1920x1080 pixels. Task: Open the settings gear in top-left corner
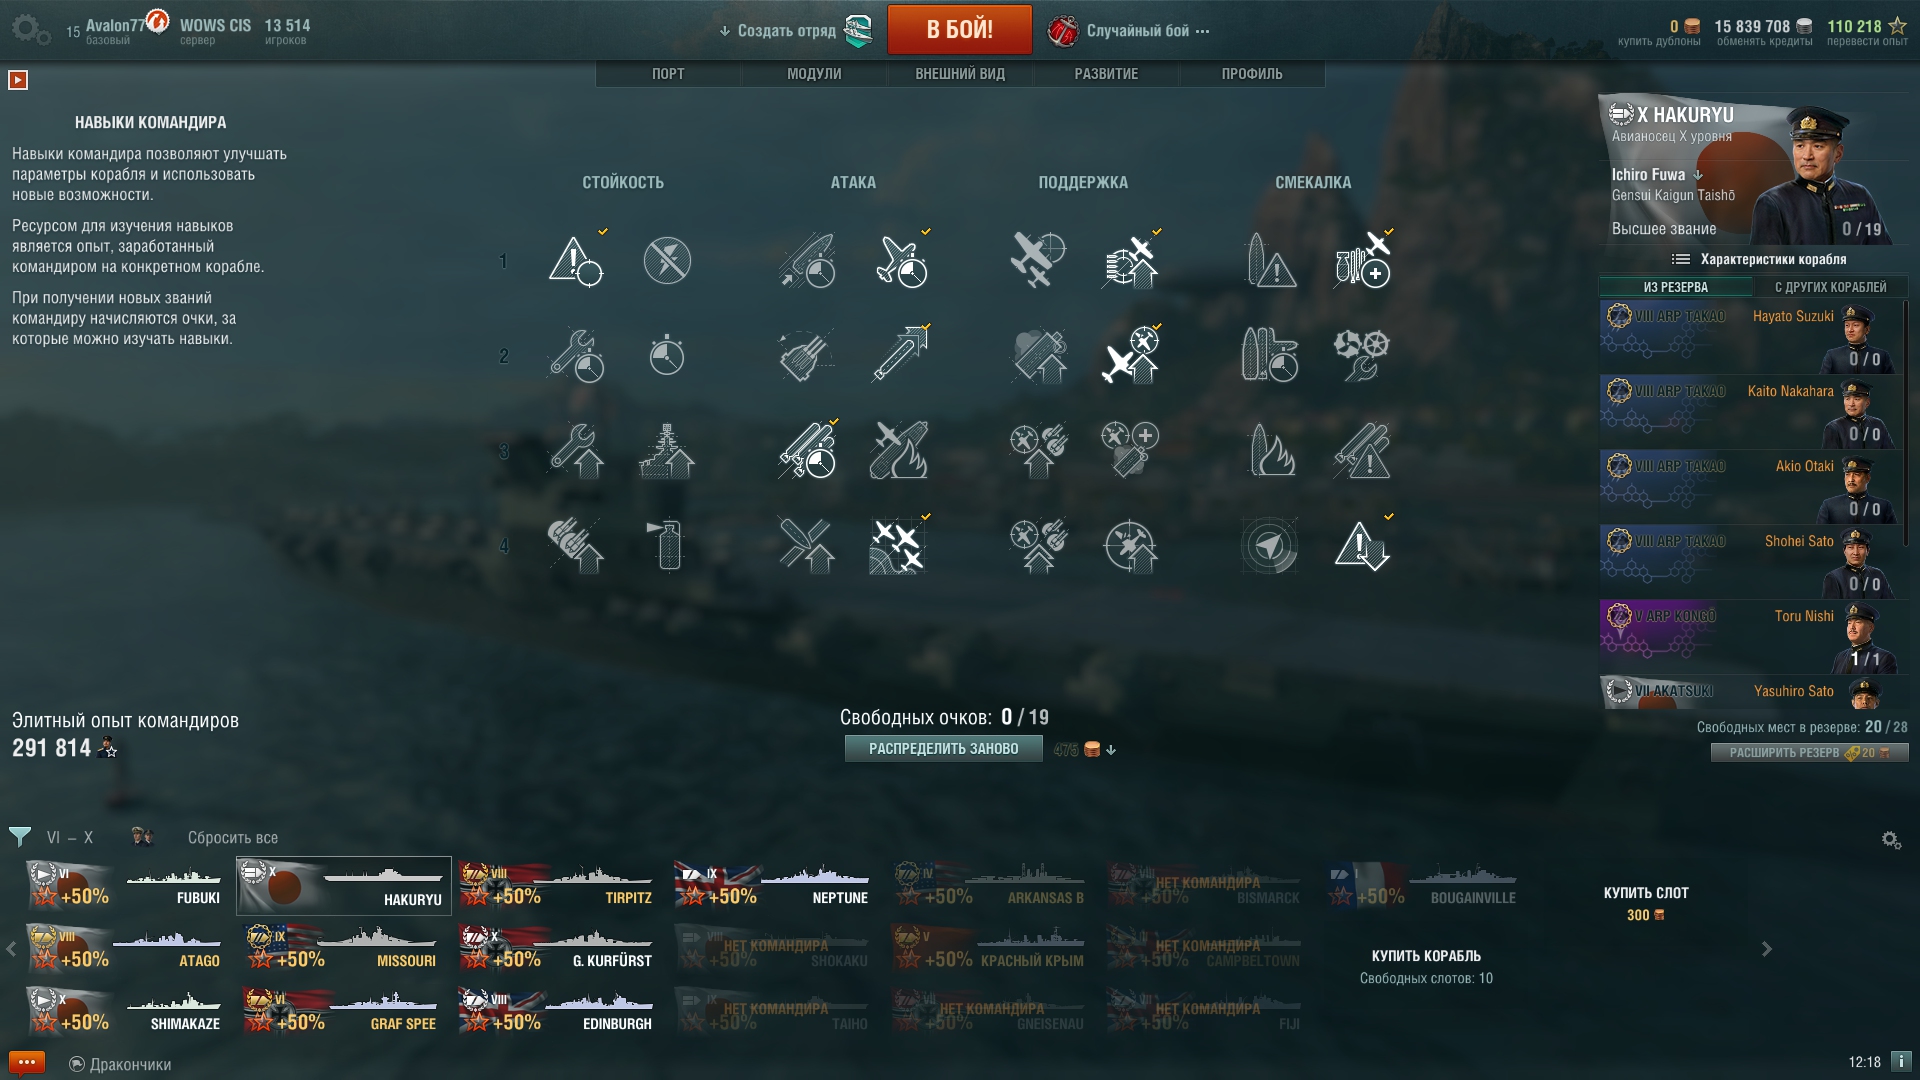(x=30, y=29)
